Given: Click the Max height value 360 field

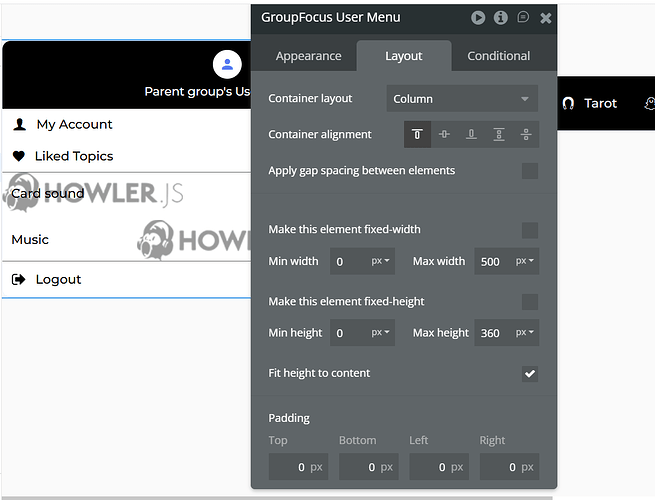Looking at the screenshot, I should (x=493, y=333).
